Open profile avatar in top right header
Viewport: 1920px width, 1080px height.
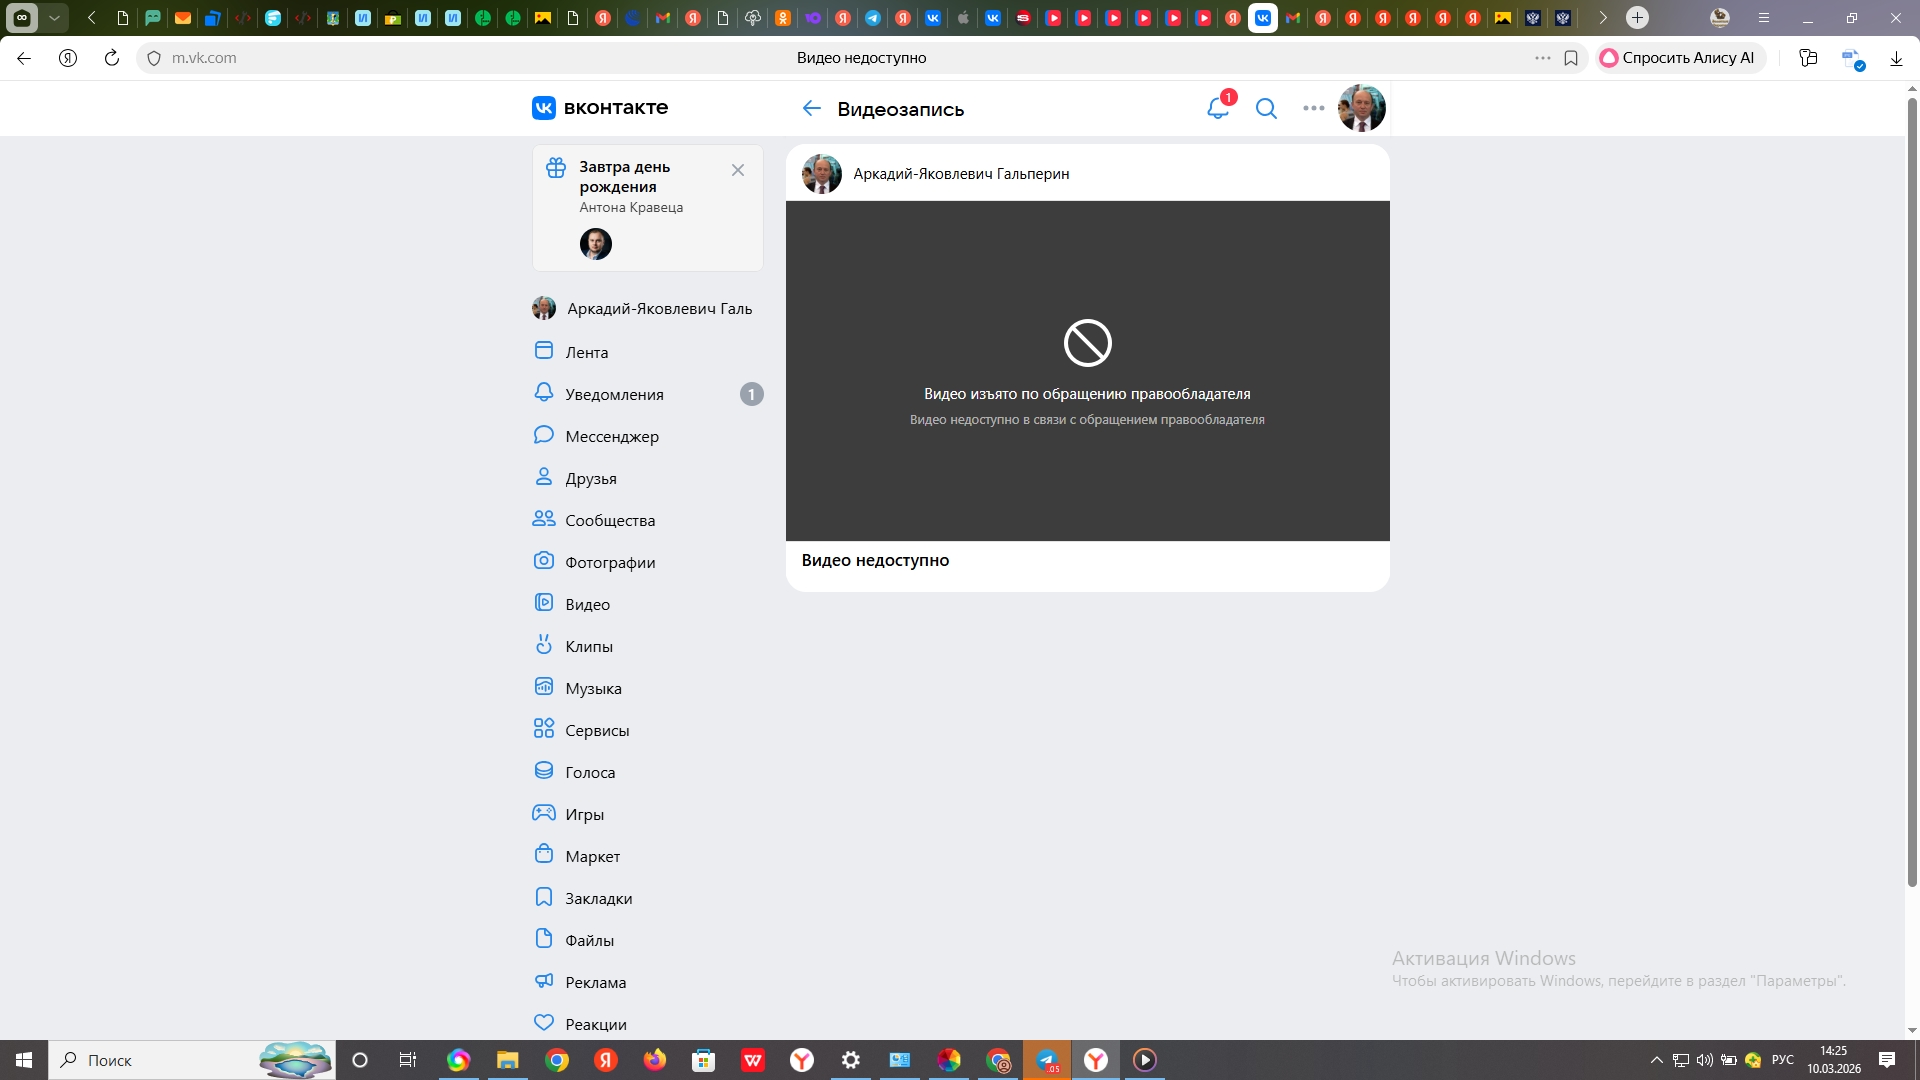coord(1361,108)
